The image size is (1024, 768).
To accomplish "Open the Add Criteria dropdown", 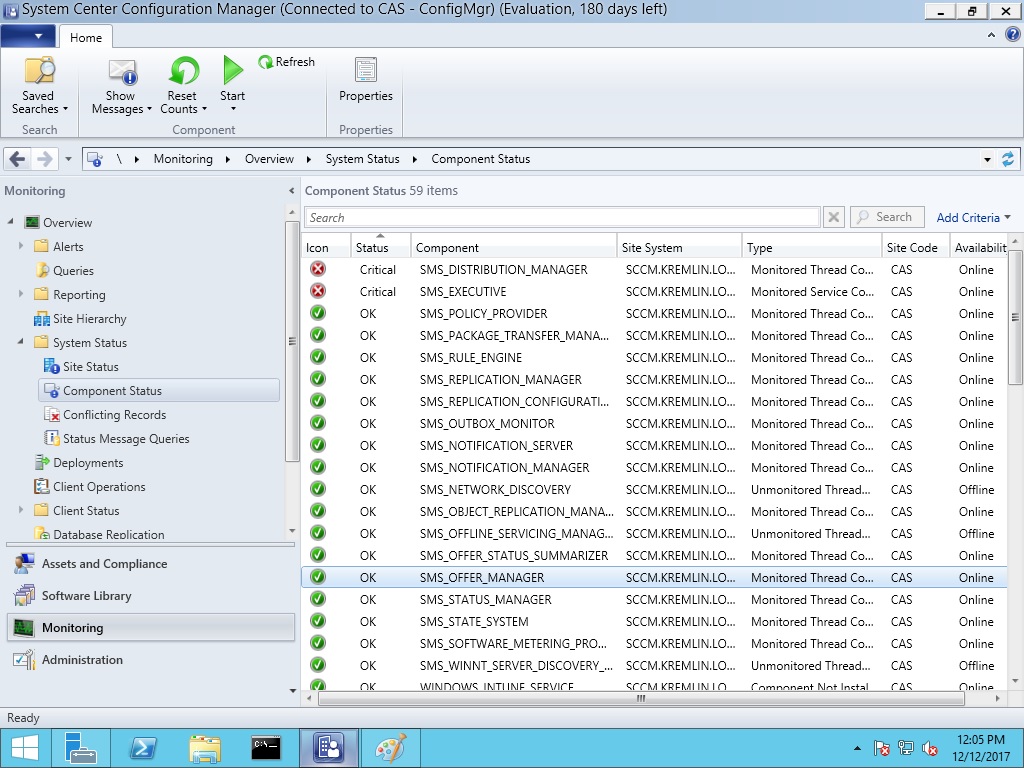I will point(973,217).
